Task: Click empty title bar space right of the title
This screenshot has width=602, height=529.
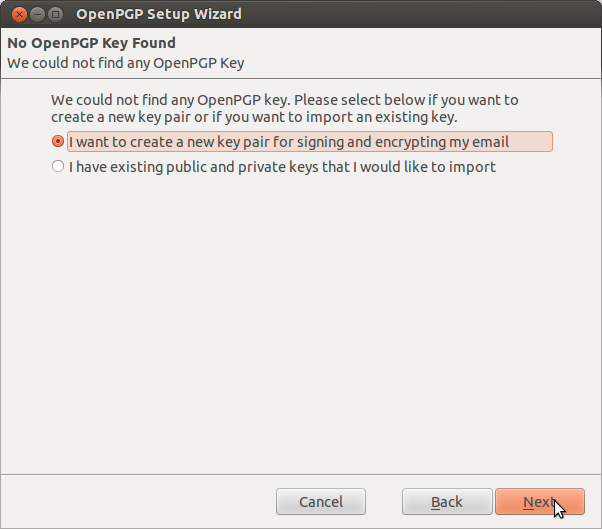Action: [420, 14]
